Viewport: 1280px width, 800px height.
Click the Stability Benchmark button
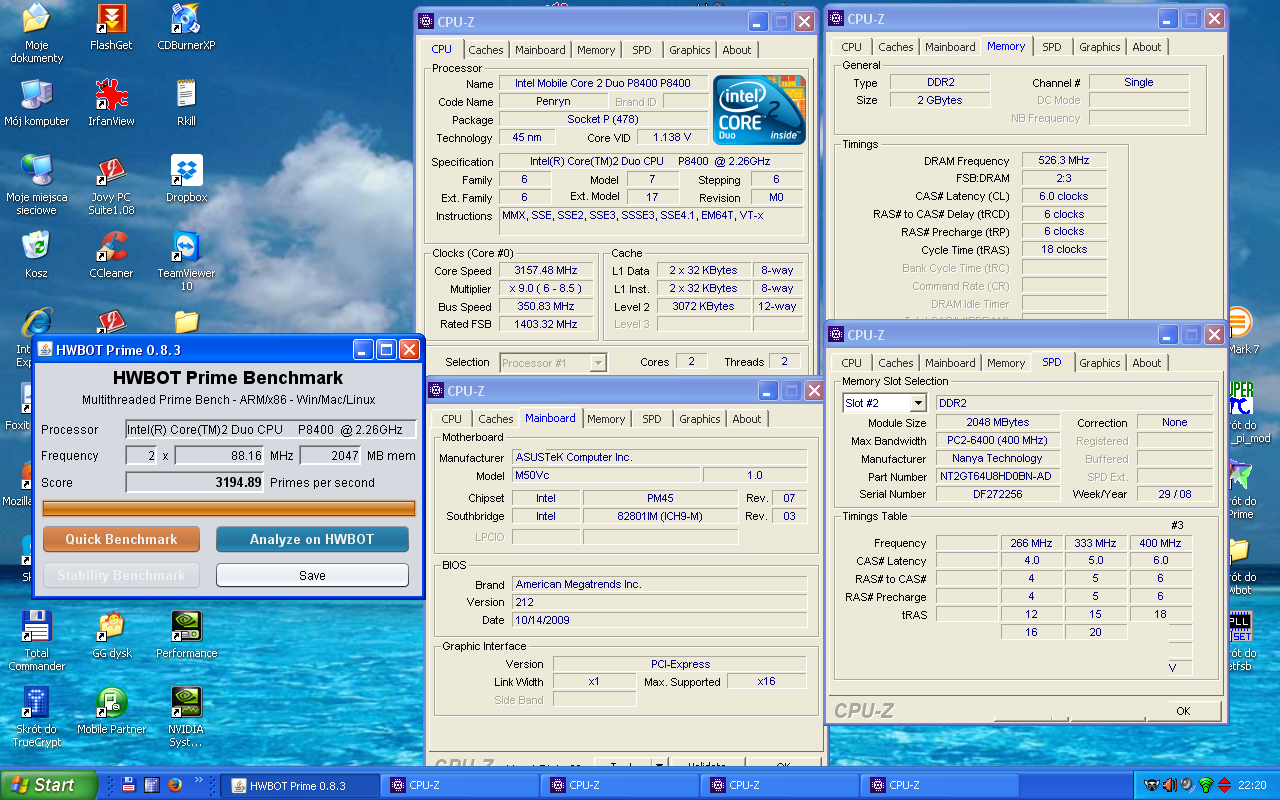pos(121,575)
